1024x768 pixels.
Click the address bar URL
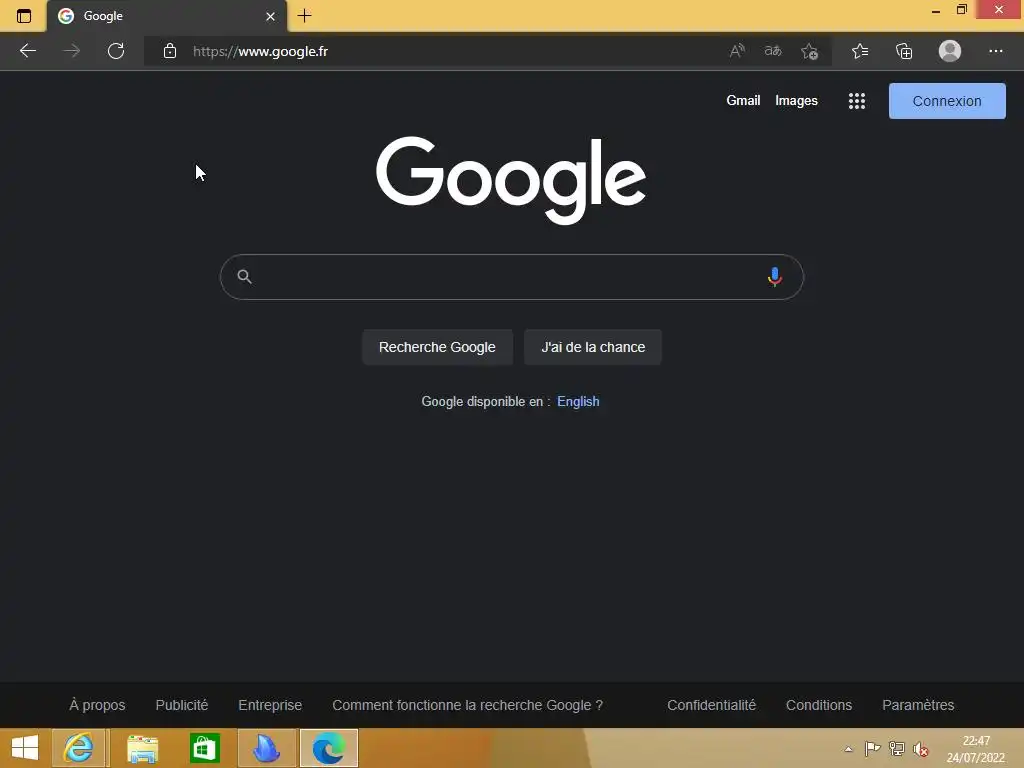pyautogui.click(x=260, y=51)
